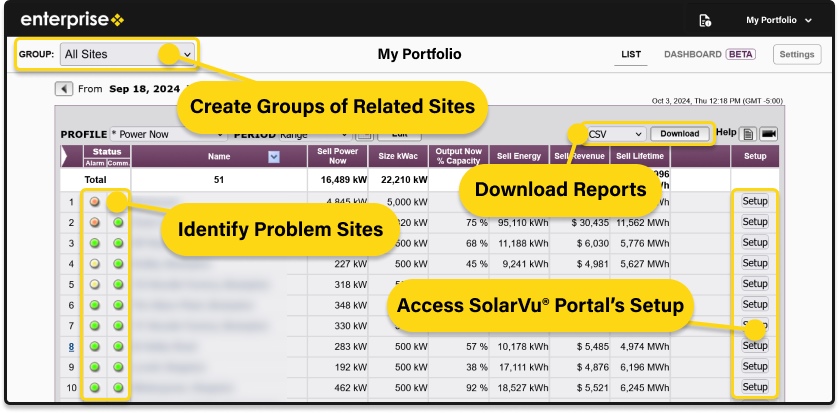Image resolution: width=839 pixels, height=413 pixels.
Task: Open the site number 8 link
Action: (71, 346)
